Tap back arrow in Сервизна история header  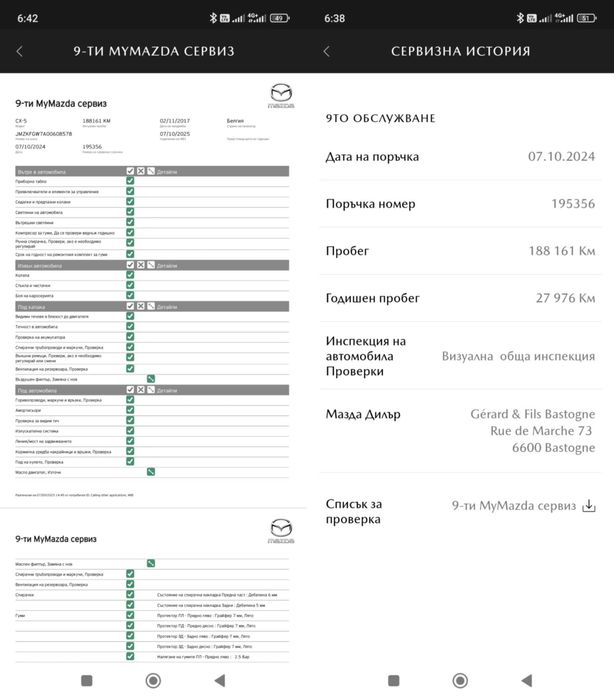tap(326, 51)
